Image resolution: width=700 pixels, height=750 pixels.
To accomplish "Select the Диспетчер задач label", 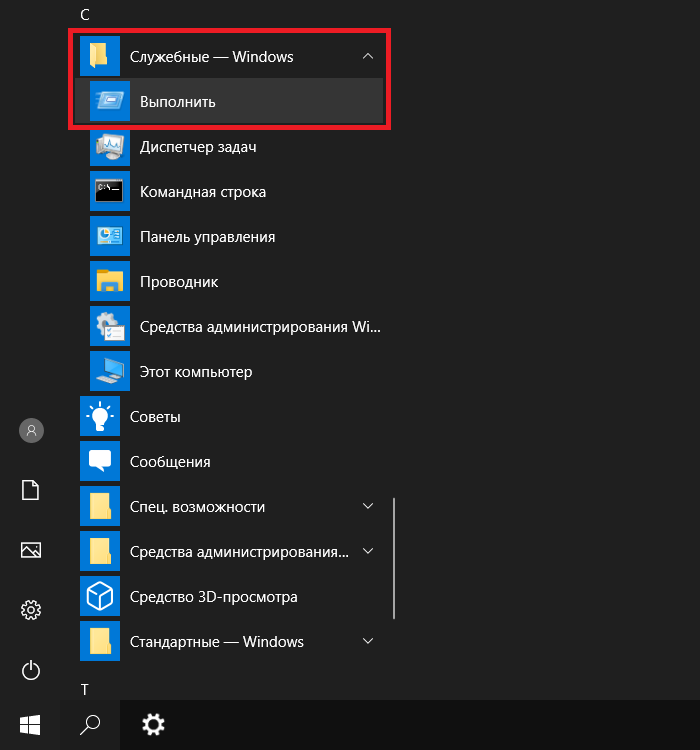I will point(198,147).
